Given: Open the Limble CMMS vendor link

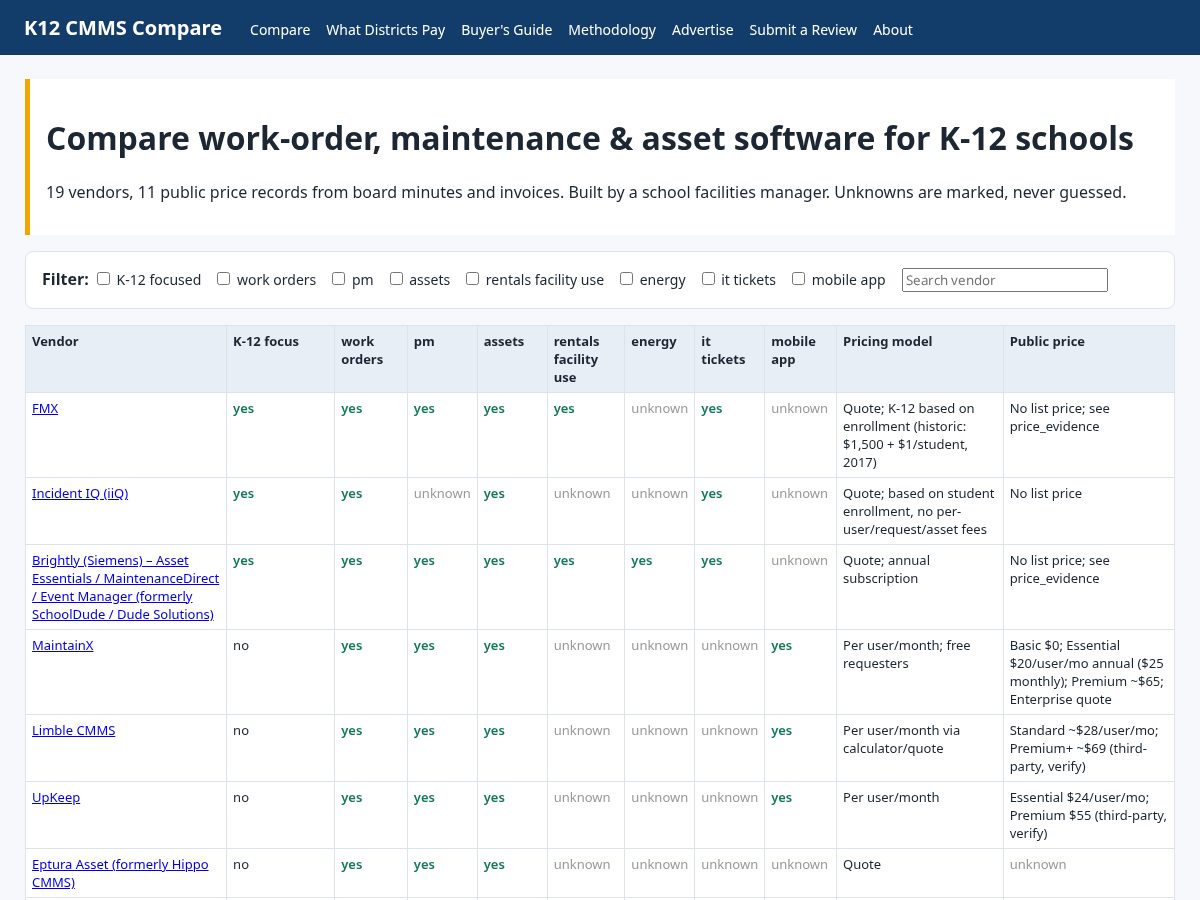Looking at the screenshot, I should point(73,730).
